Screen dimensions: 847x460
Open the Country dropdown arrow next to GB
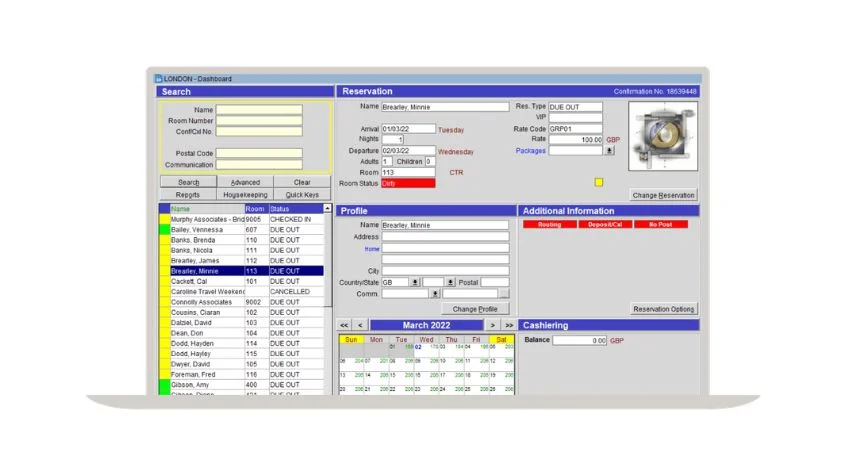(x=415, y=282)
